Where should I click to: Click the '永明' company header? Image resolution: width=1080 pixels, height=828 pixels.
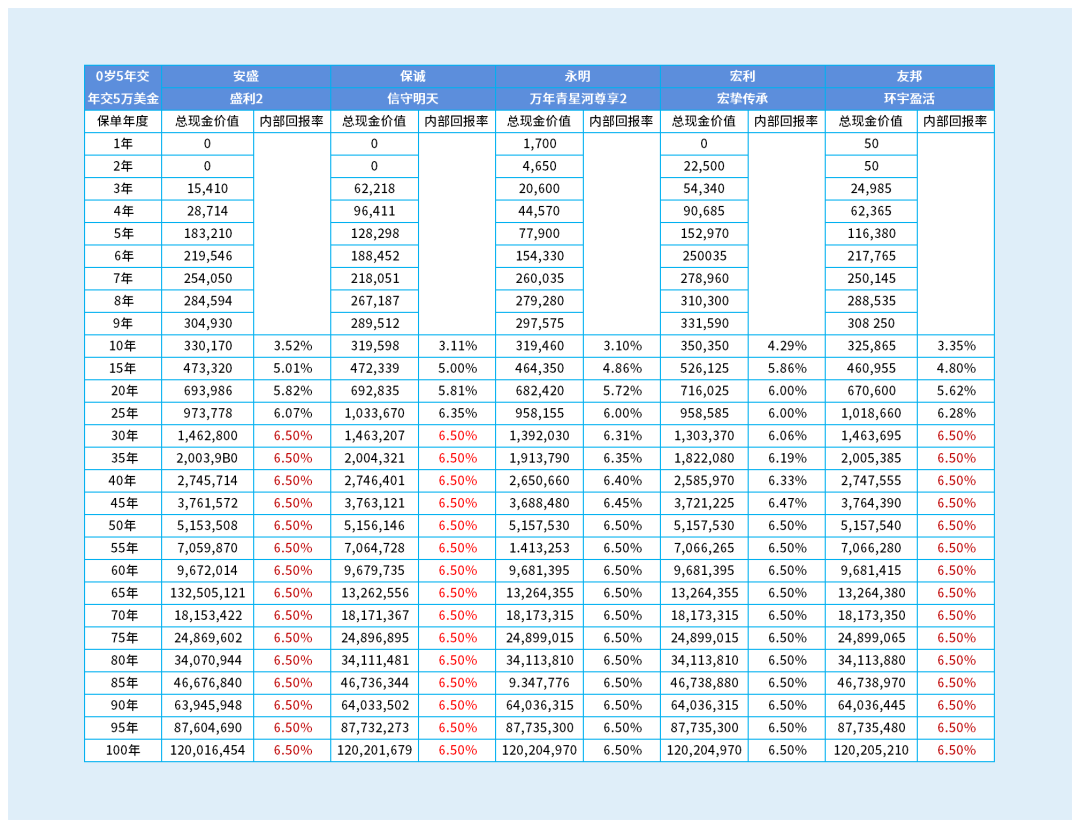pyautogui.click(x=577, y=76)
